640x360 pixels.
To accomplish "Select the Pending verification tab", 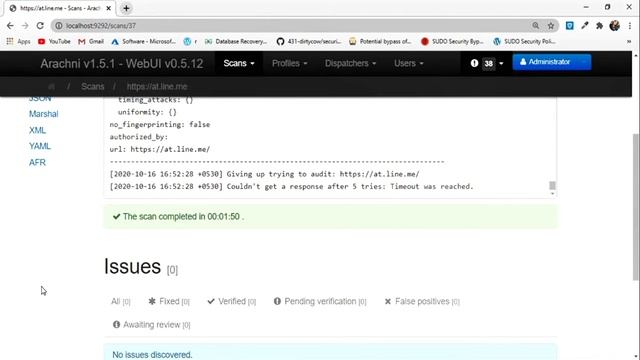I will (320, 301).
